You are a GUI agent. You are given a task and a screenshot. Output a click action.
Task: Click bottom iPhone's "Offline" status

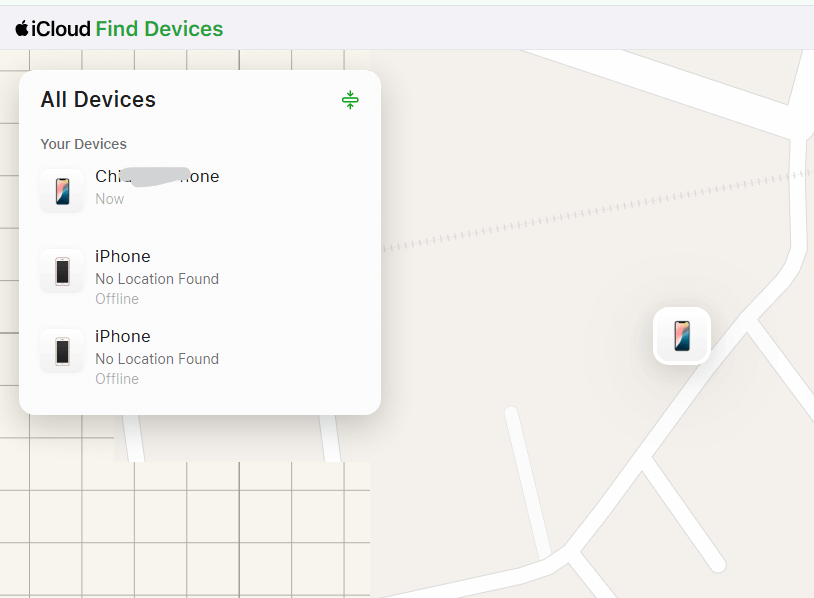click(x=117, y=379)
